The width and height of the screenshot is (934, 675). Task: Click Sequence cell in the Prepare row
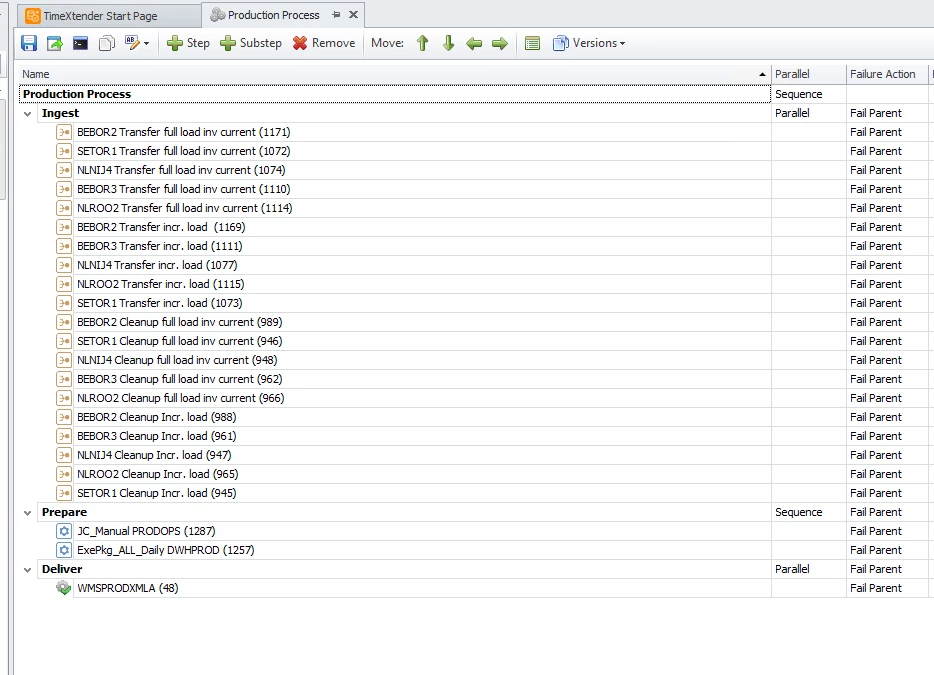tap(808, 512)
